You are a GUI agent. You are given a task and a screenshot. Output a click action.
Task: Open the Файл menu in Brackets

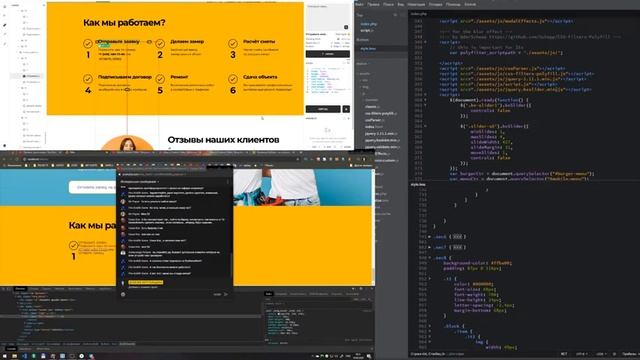click(x=359, y=4)
